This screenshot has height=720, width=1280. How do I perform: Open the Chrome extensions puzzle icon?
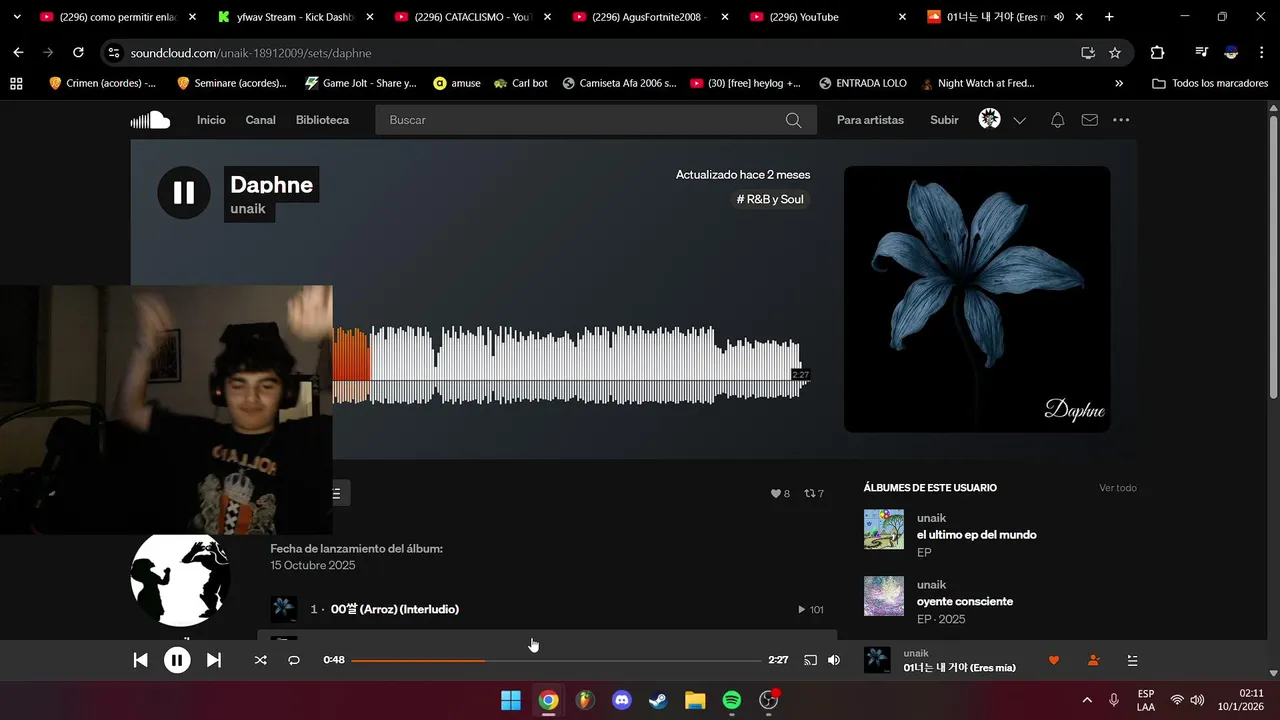point(1157,53)
